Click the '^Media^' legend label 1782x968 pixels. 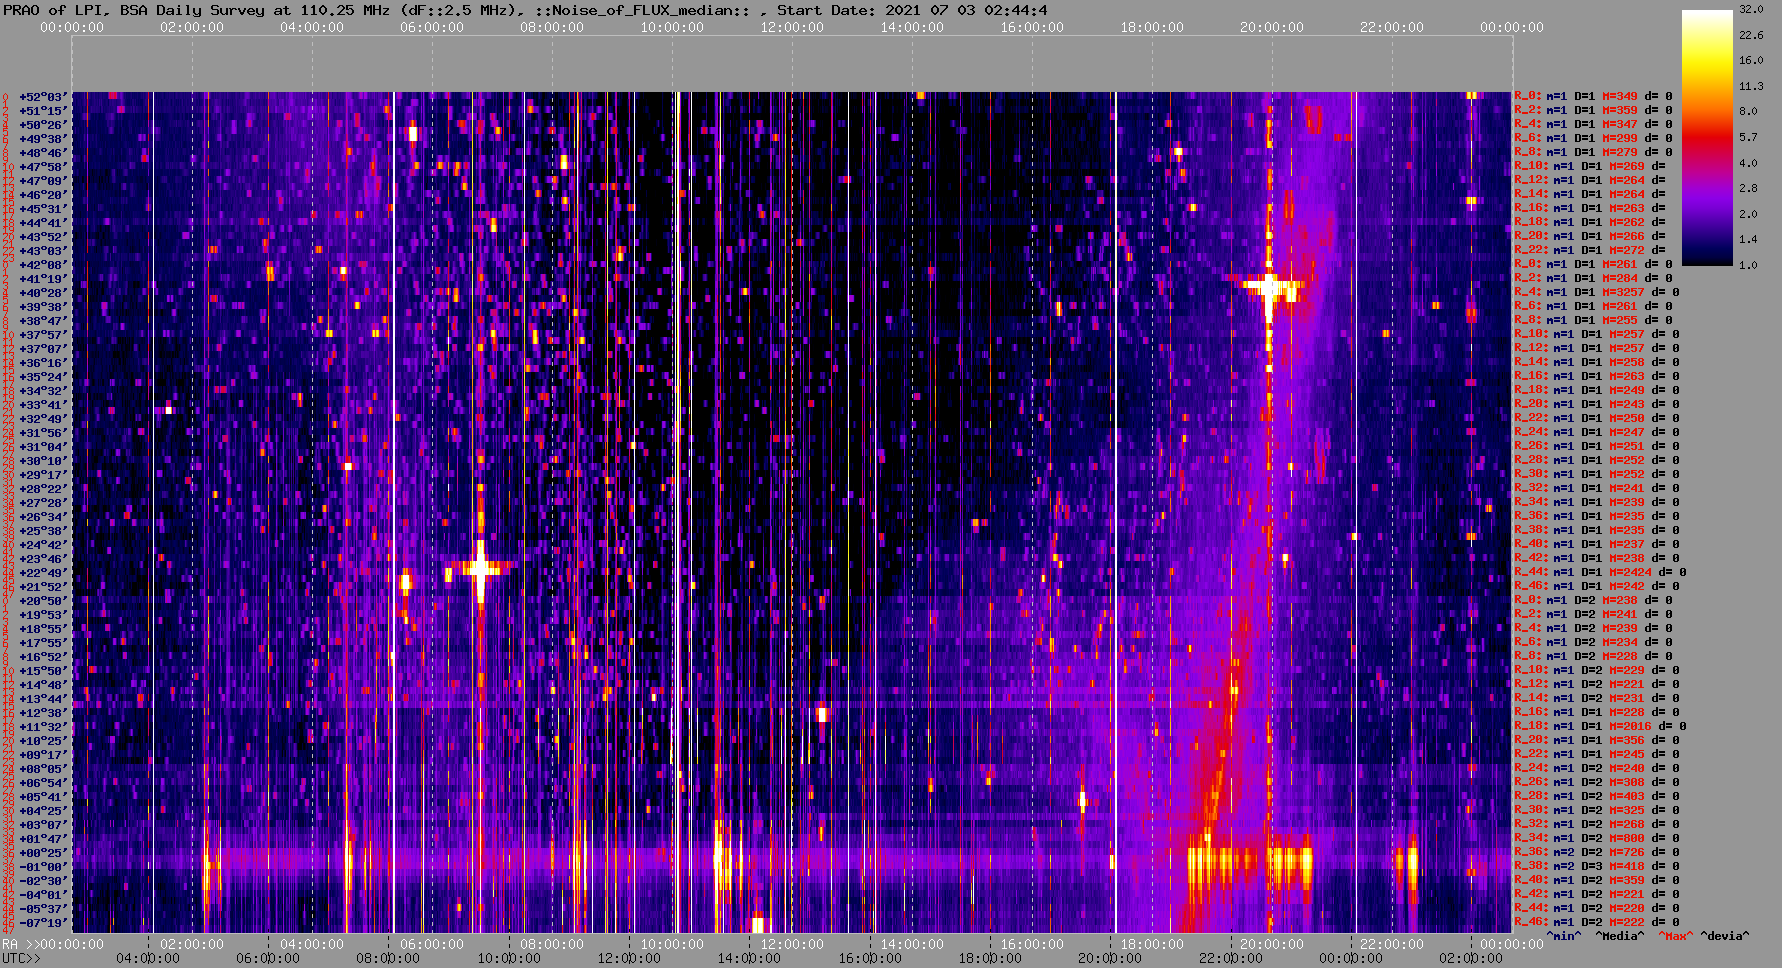1619,936
